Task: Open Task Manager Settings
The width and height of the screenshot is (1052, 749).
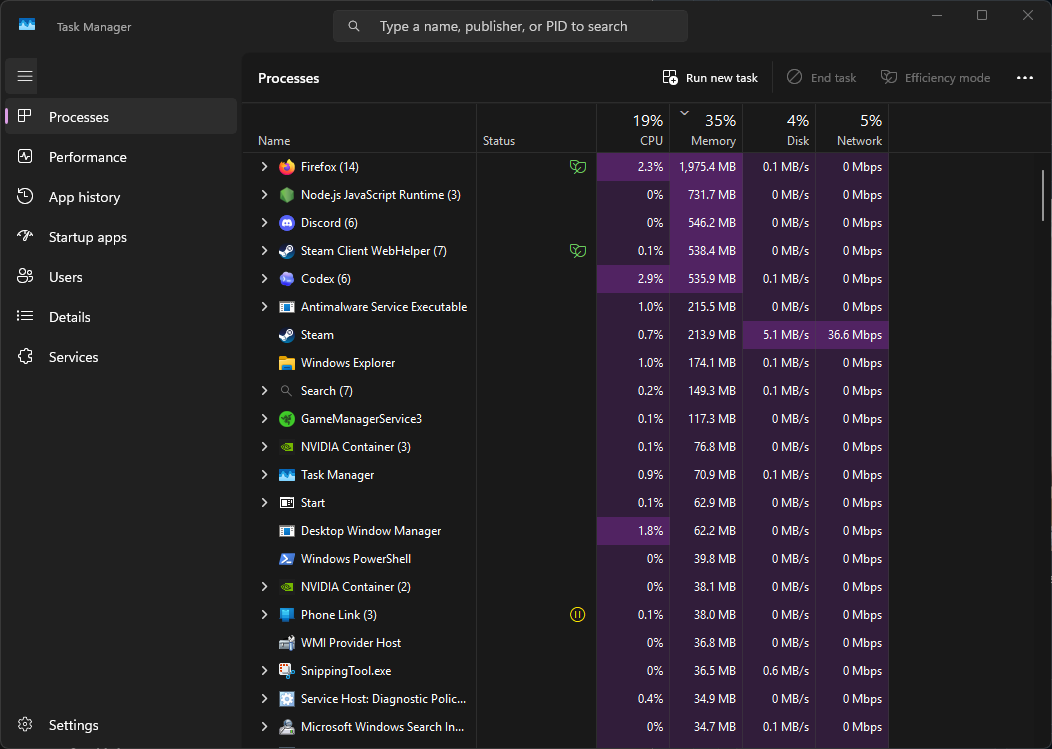Action: point(121,725)
